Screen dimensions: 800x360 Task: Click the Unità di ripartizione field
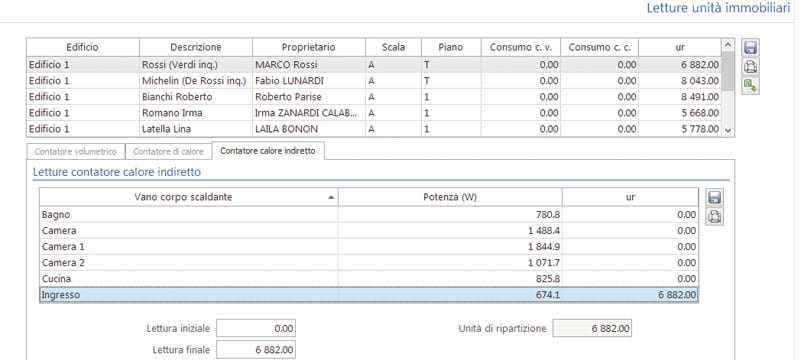pos(592,328)
